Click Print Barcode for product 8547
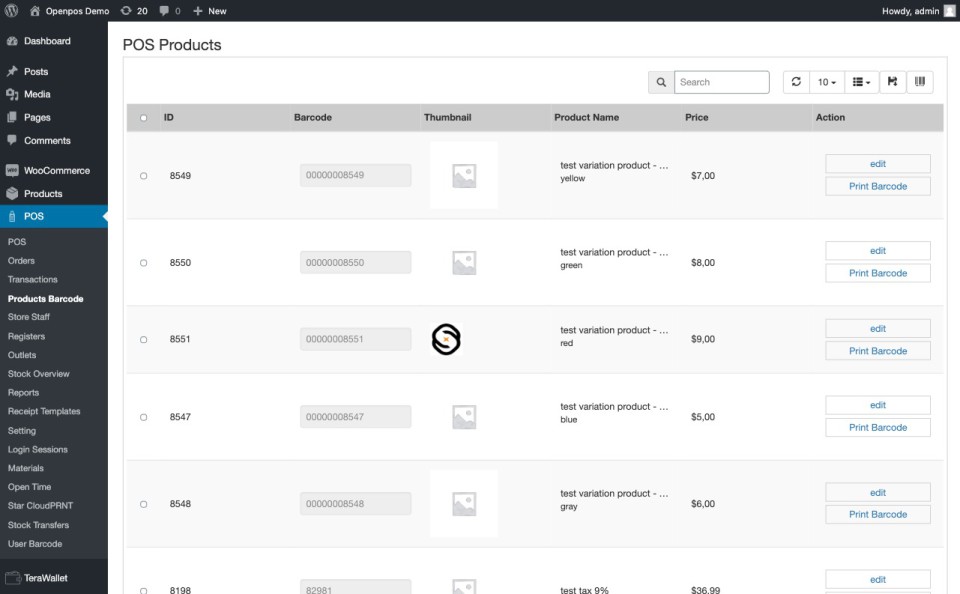 pos(877,428)
